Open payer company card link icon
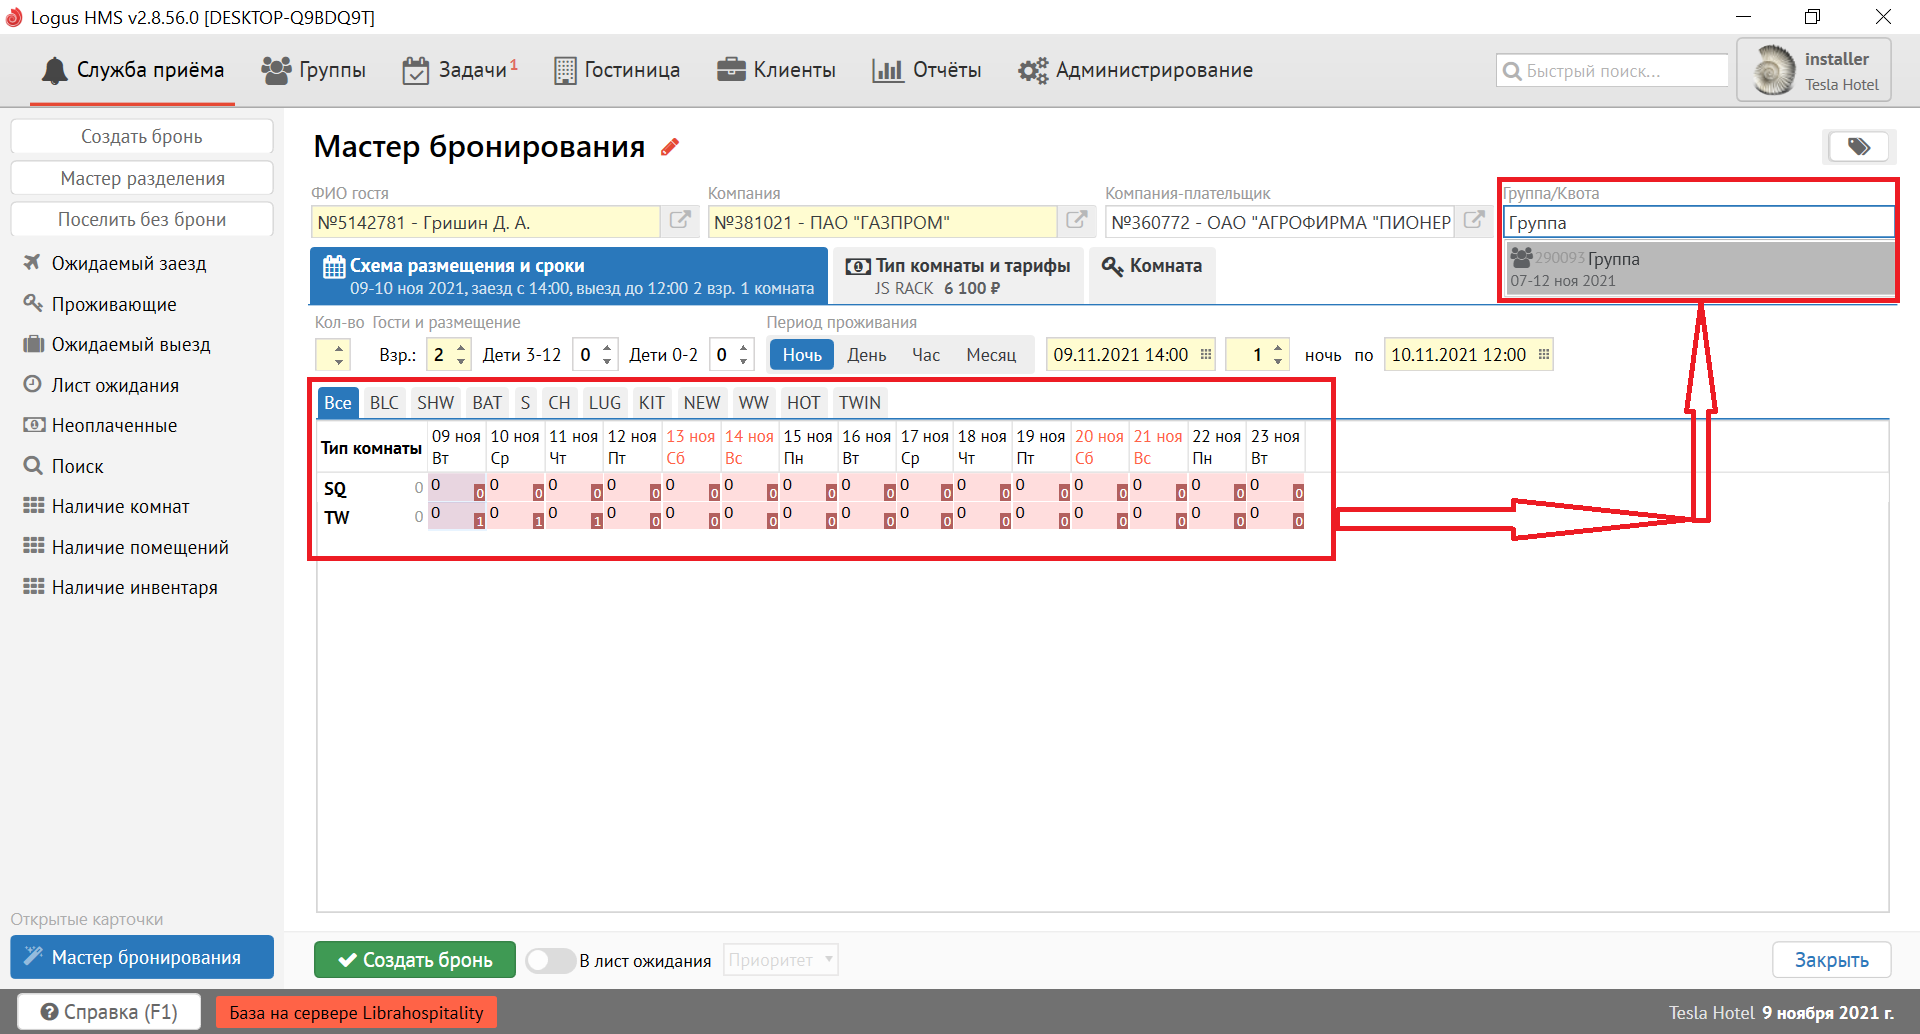 click(1474, 221)
